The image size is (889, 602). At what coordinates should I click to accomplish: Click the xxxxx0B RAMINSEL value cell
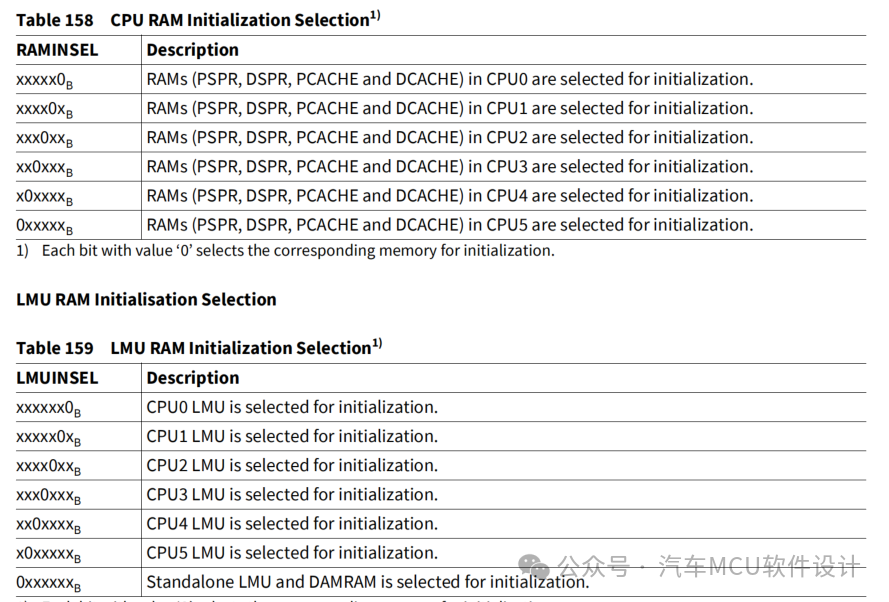pyautogui.click(x=44, y=80)
